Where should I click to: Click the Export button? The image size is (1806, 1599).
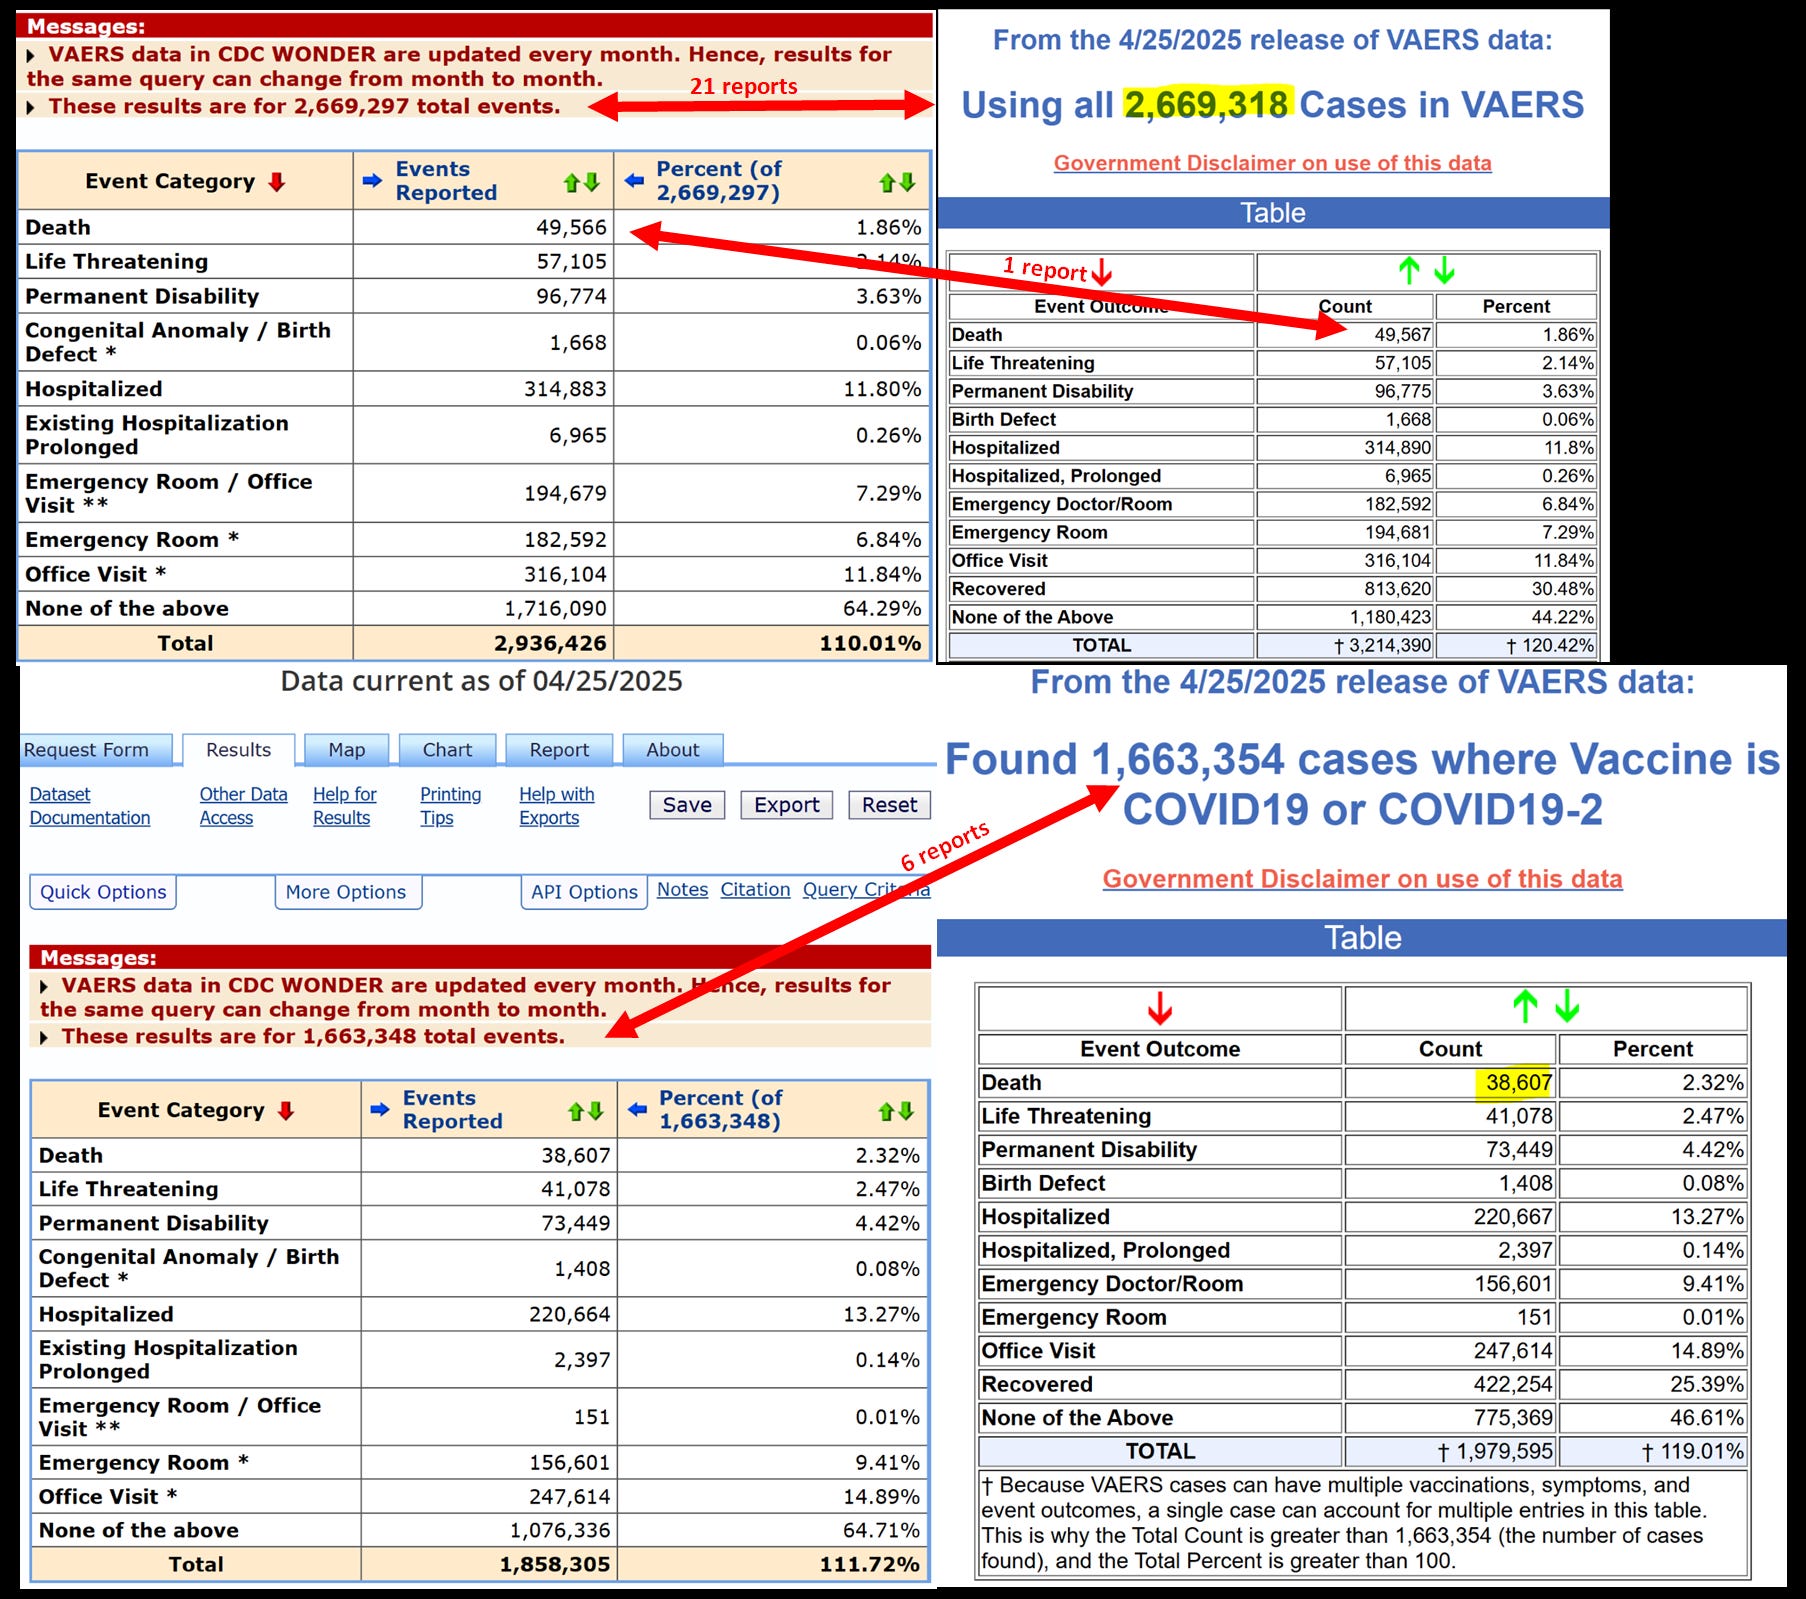click(786, 805)
